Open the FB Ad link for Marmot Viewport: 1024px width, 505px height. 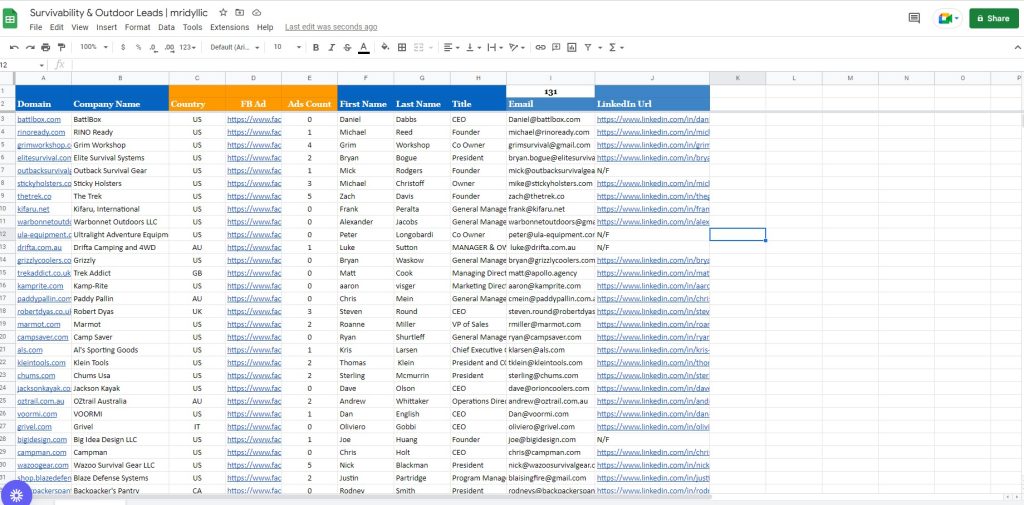coord(254,324)
